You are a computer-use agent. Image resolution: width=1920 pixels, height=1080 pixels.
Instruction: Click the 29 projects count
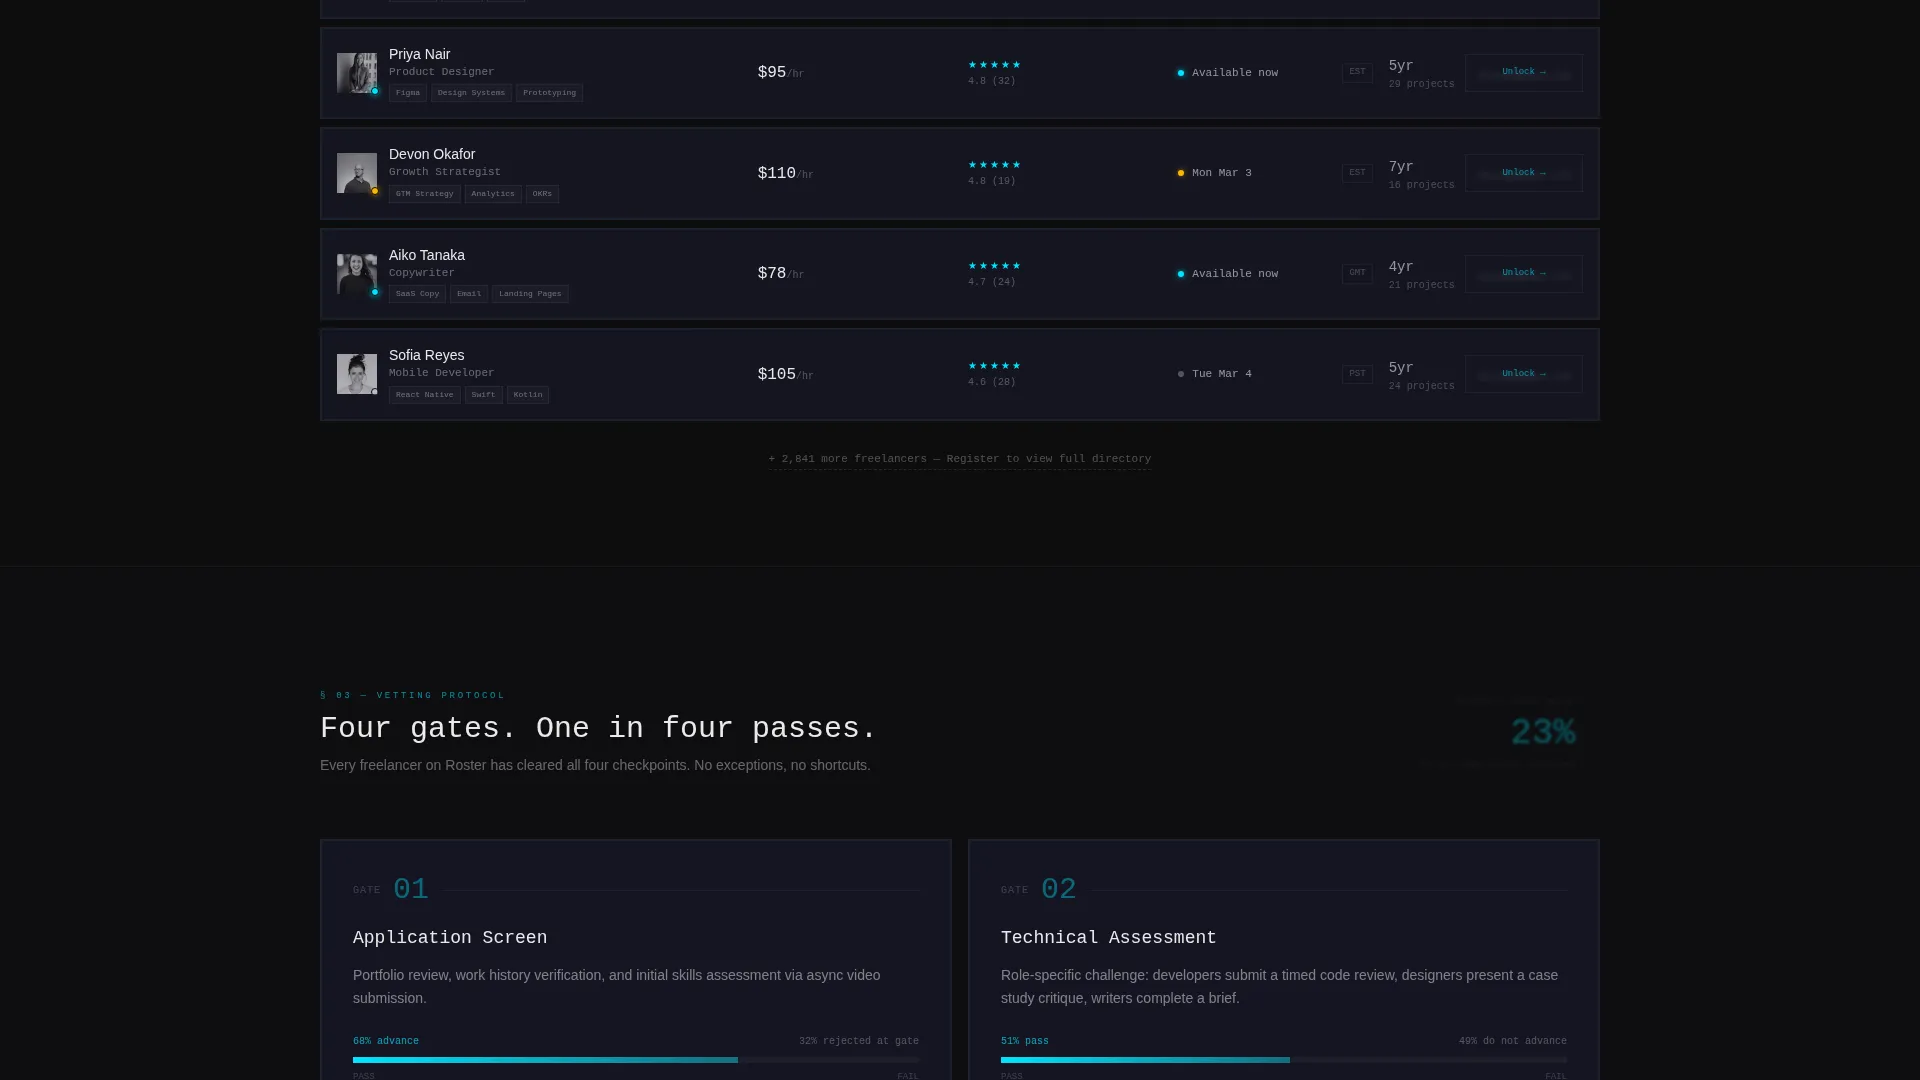(x=1421, y=84)
